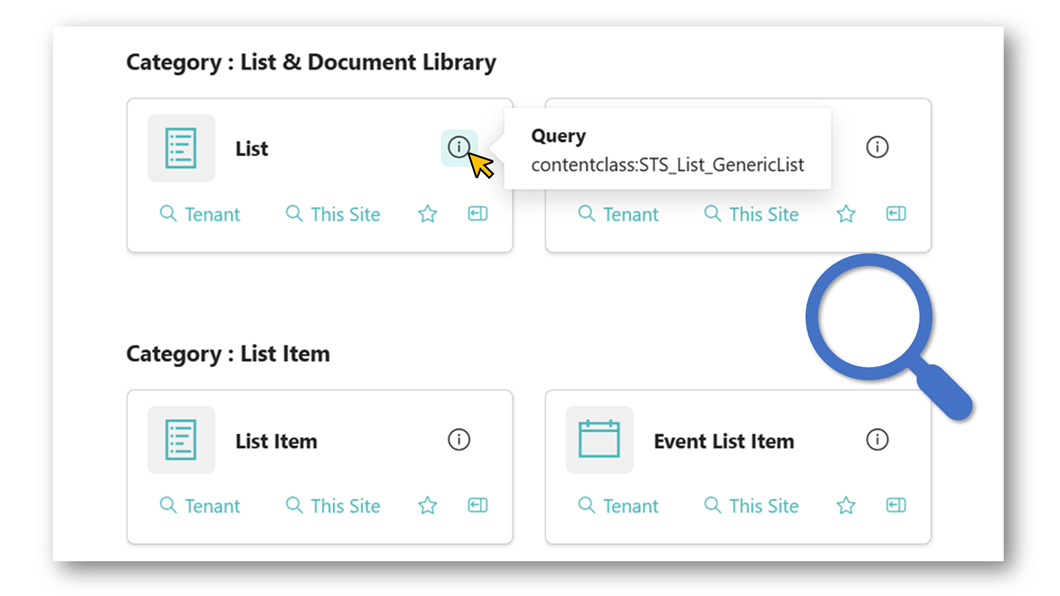Star the second List & Document Library card
This screenshot has height=596, width=1060.
(x=846, y=214)
